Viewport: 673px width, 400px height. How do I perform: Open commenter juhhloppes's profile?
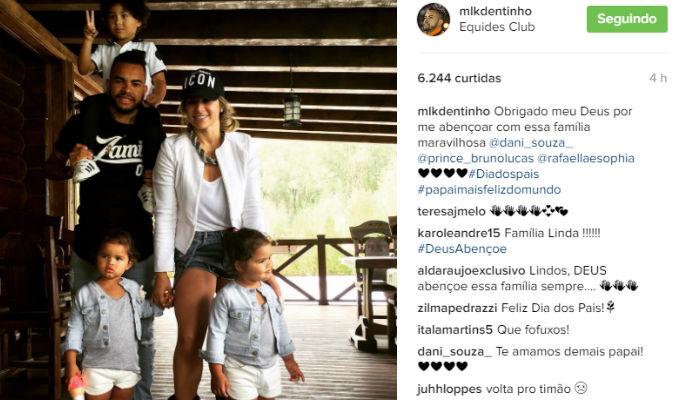[x=450, y=389]
